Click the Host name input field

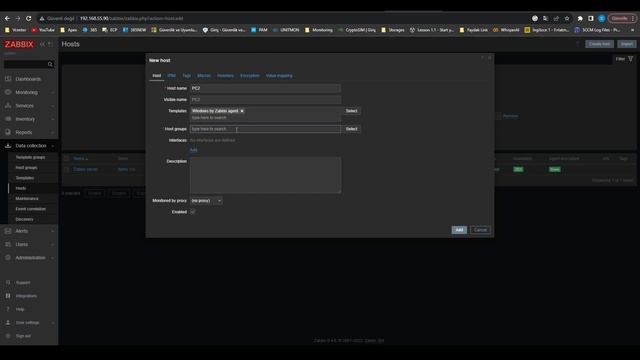click(x=265, y=88)
